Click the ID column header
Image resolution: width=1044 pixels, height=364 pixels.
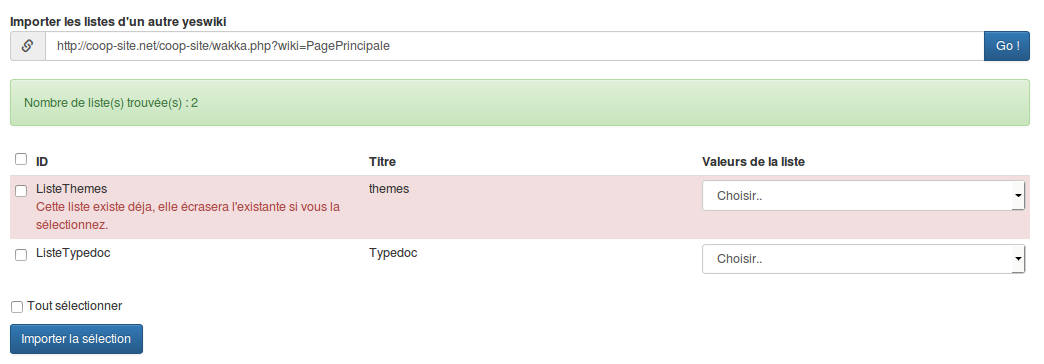42,162
